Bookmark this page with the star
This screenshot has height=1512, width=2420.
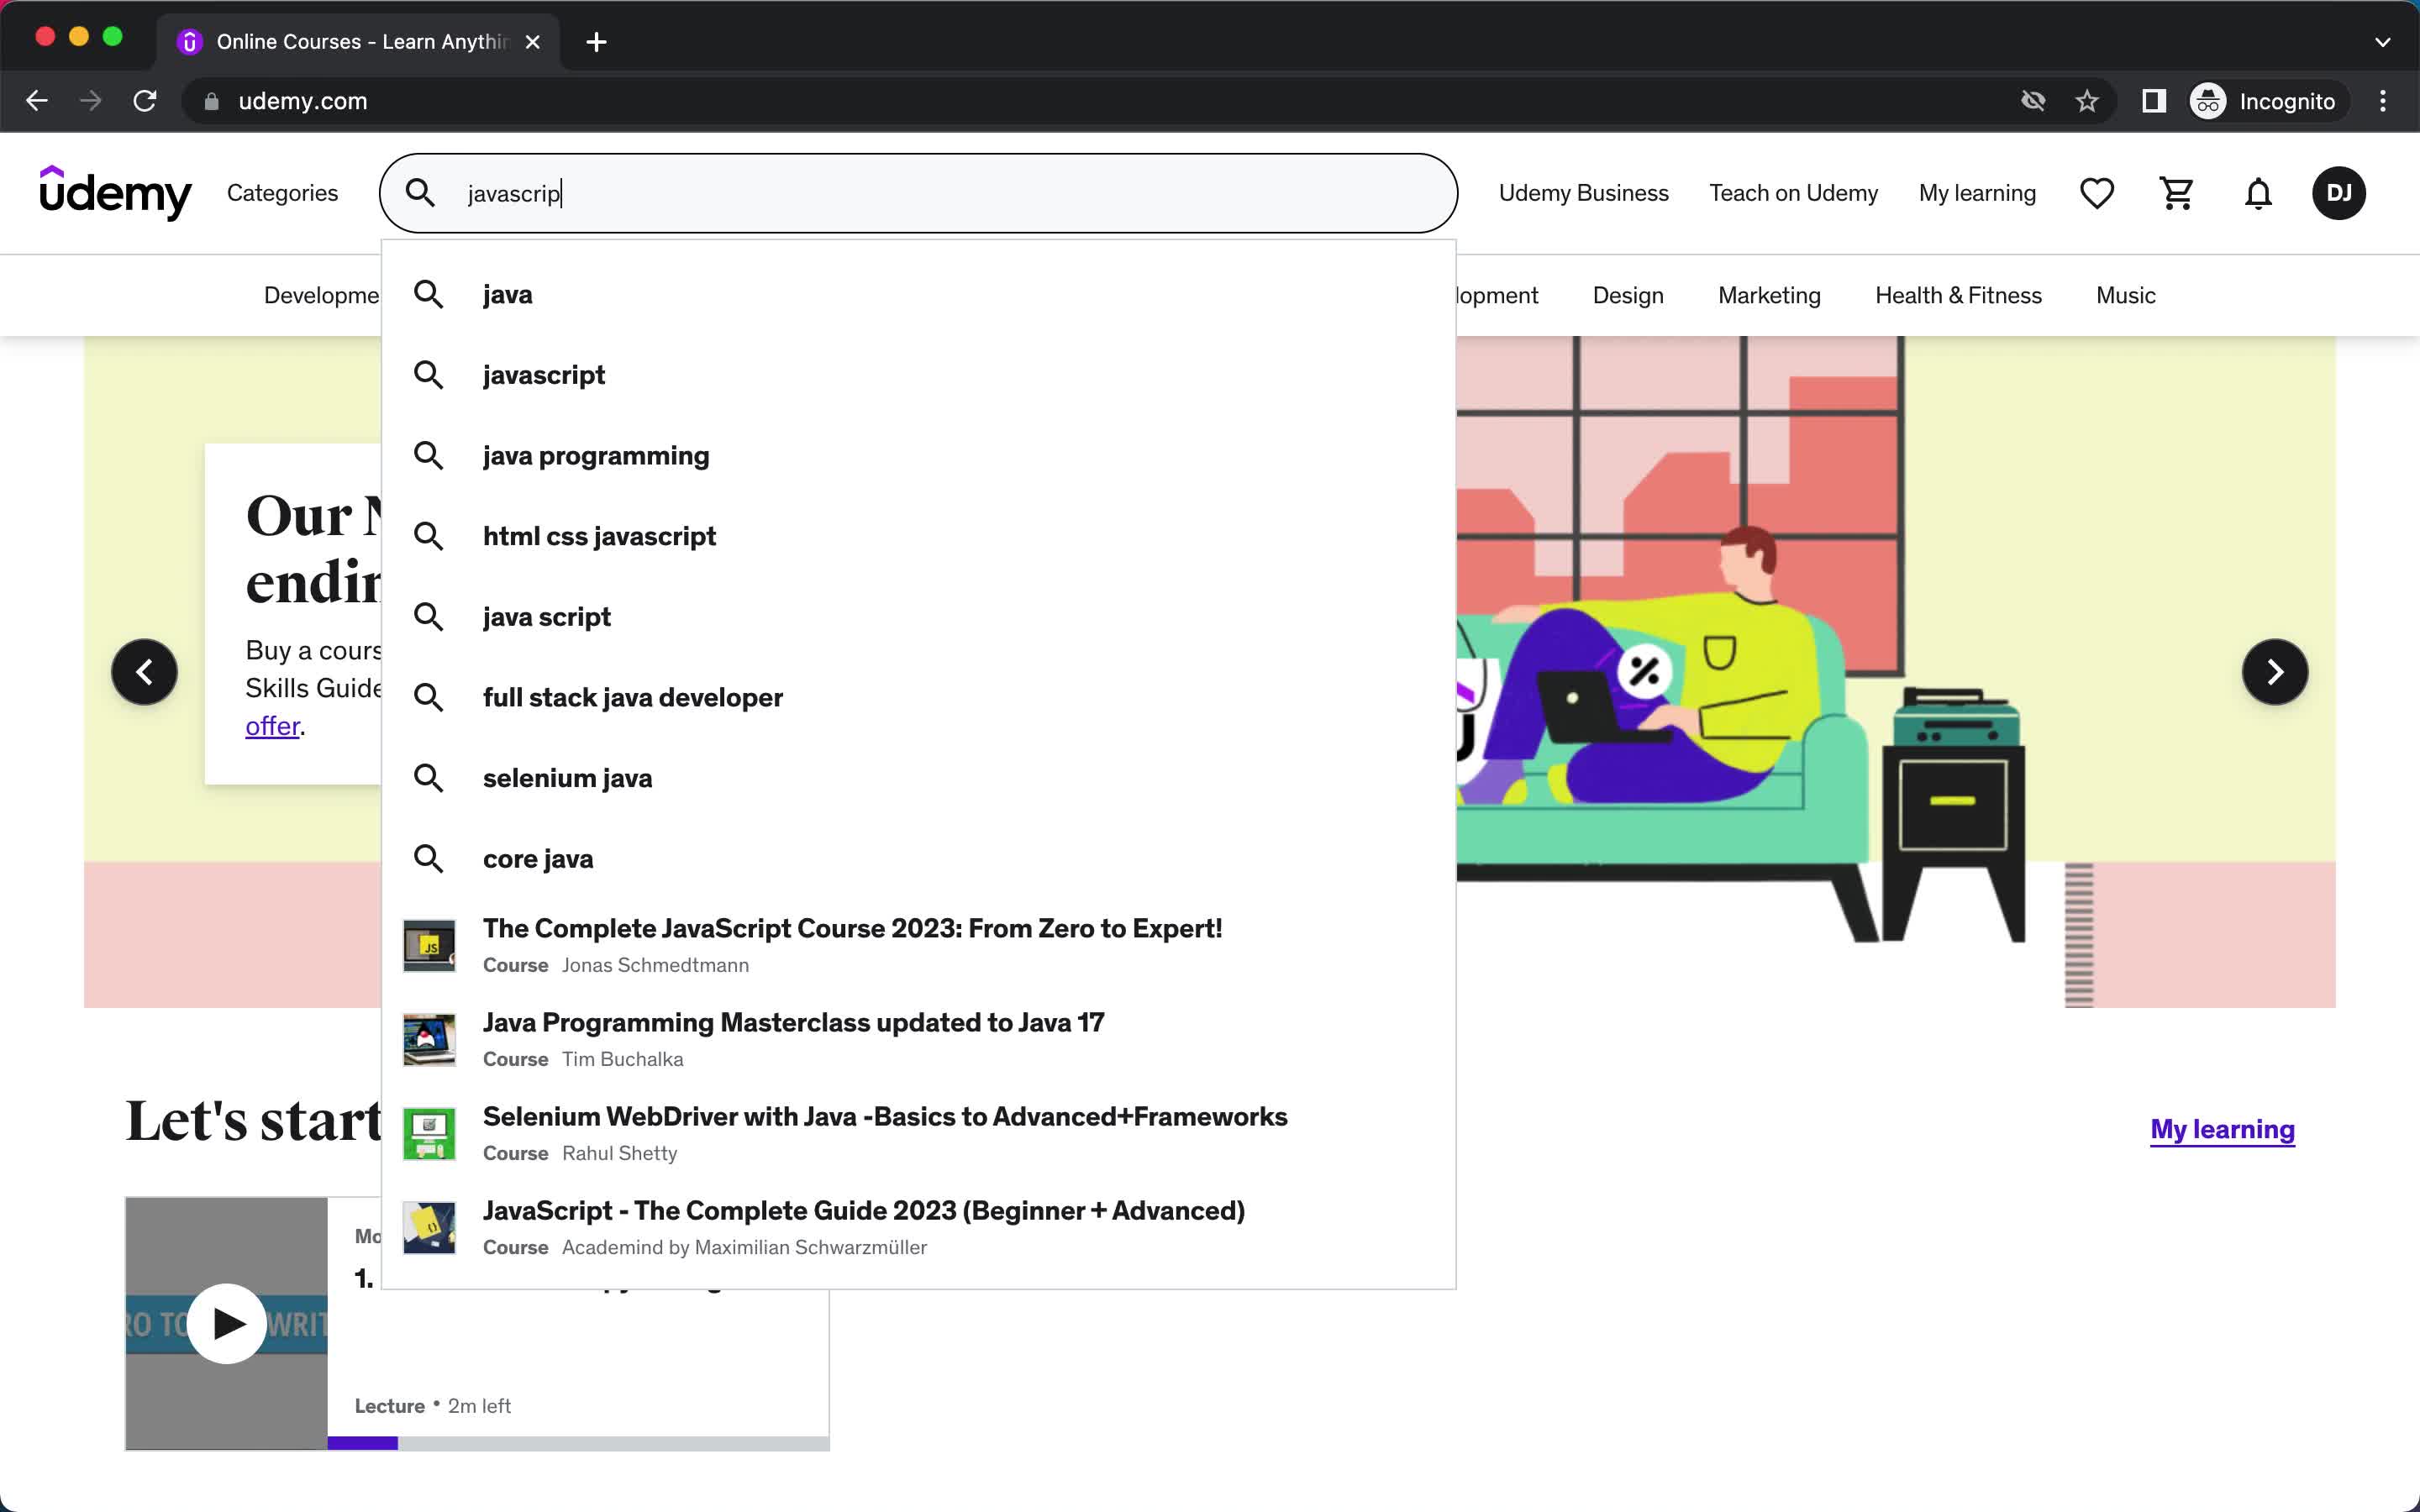coord(2086,101)
